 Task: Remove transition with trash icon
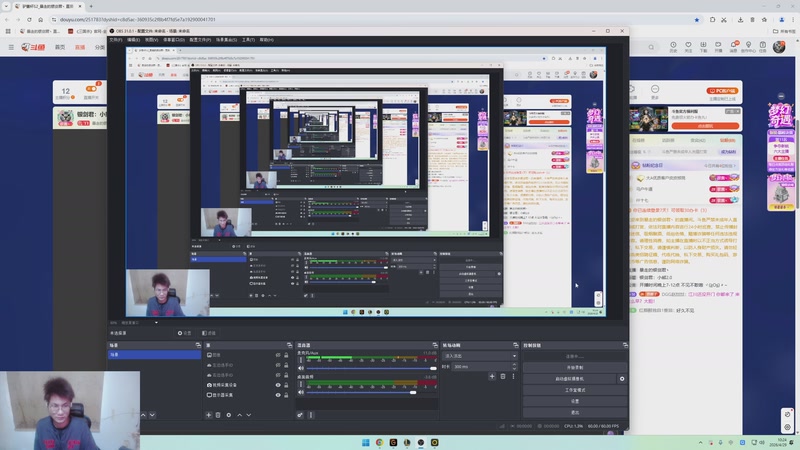pyautogui.click(x=503, y=377)
